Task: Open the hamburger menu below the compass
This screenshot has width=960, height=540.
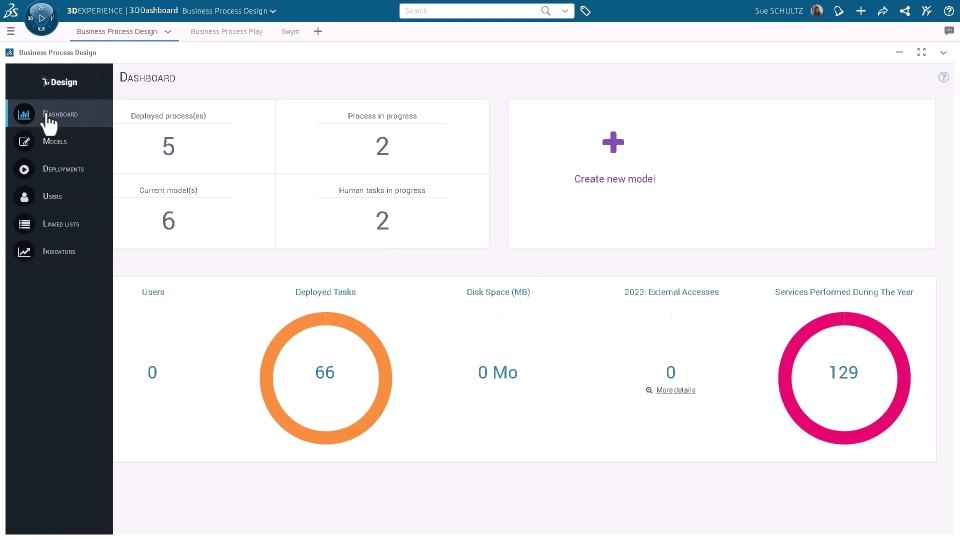Action: 10,31
